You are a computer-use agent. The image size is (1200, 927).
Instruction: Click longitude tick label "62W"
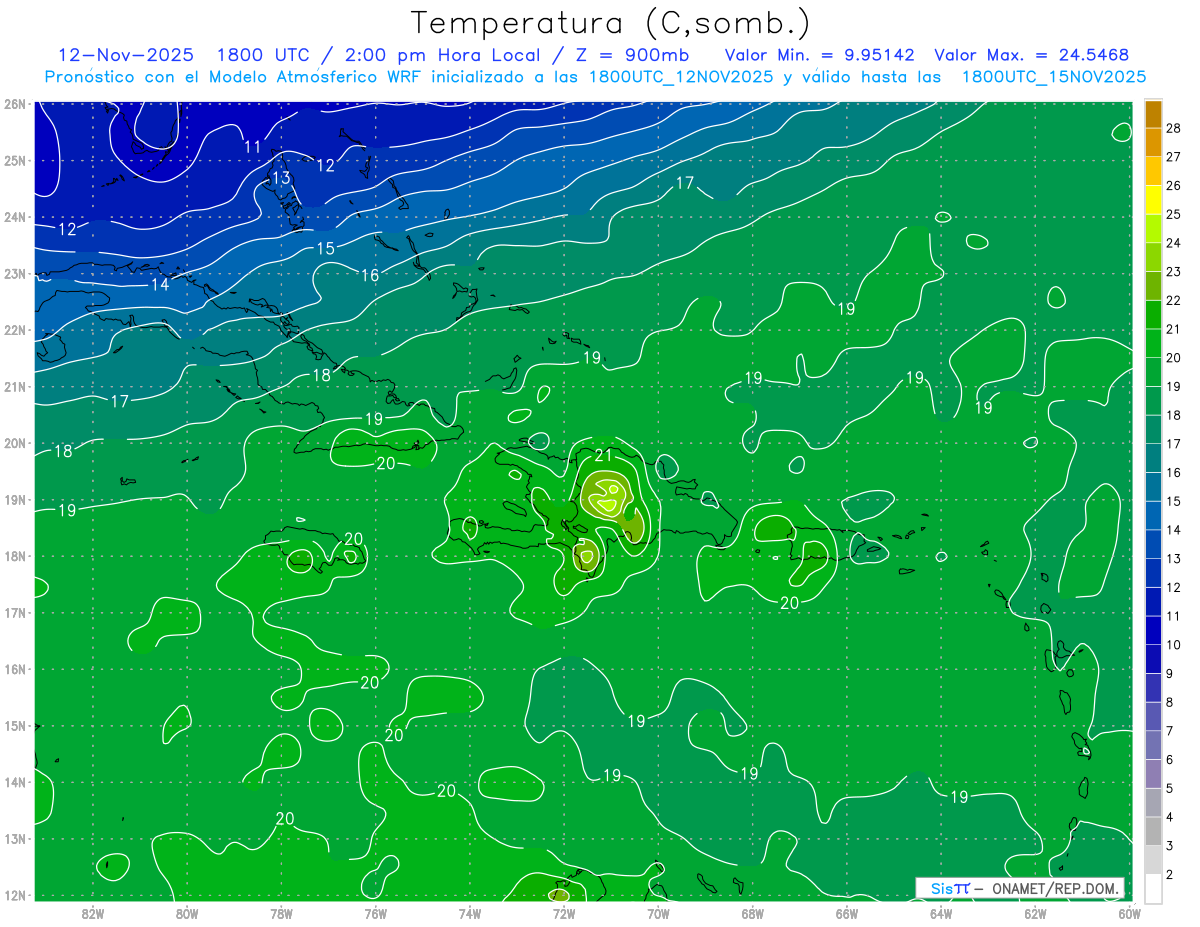tap(1035, 913)
